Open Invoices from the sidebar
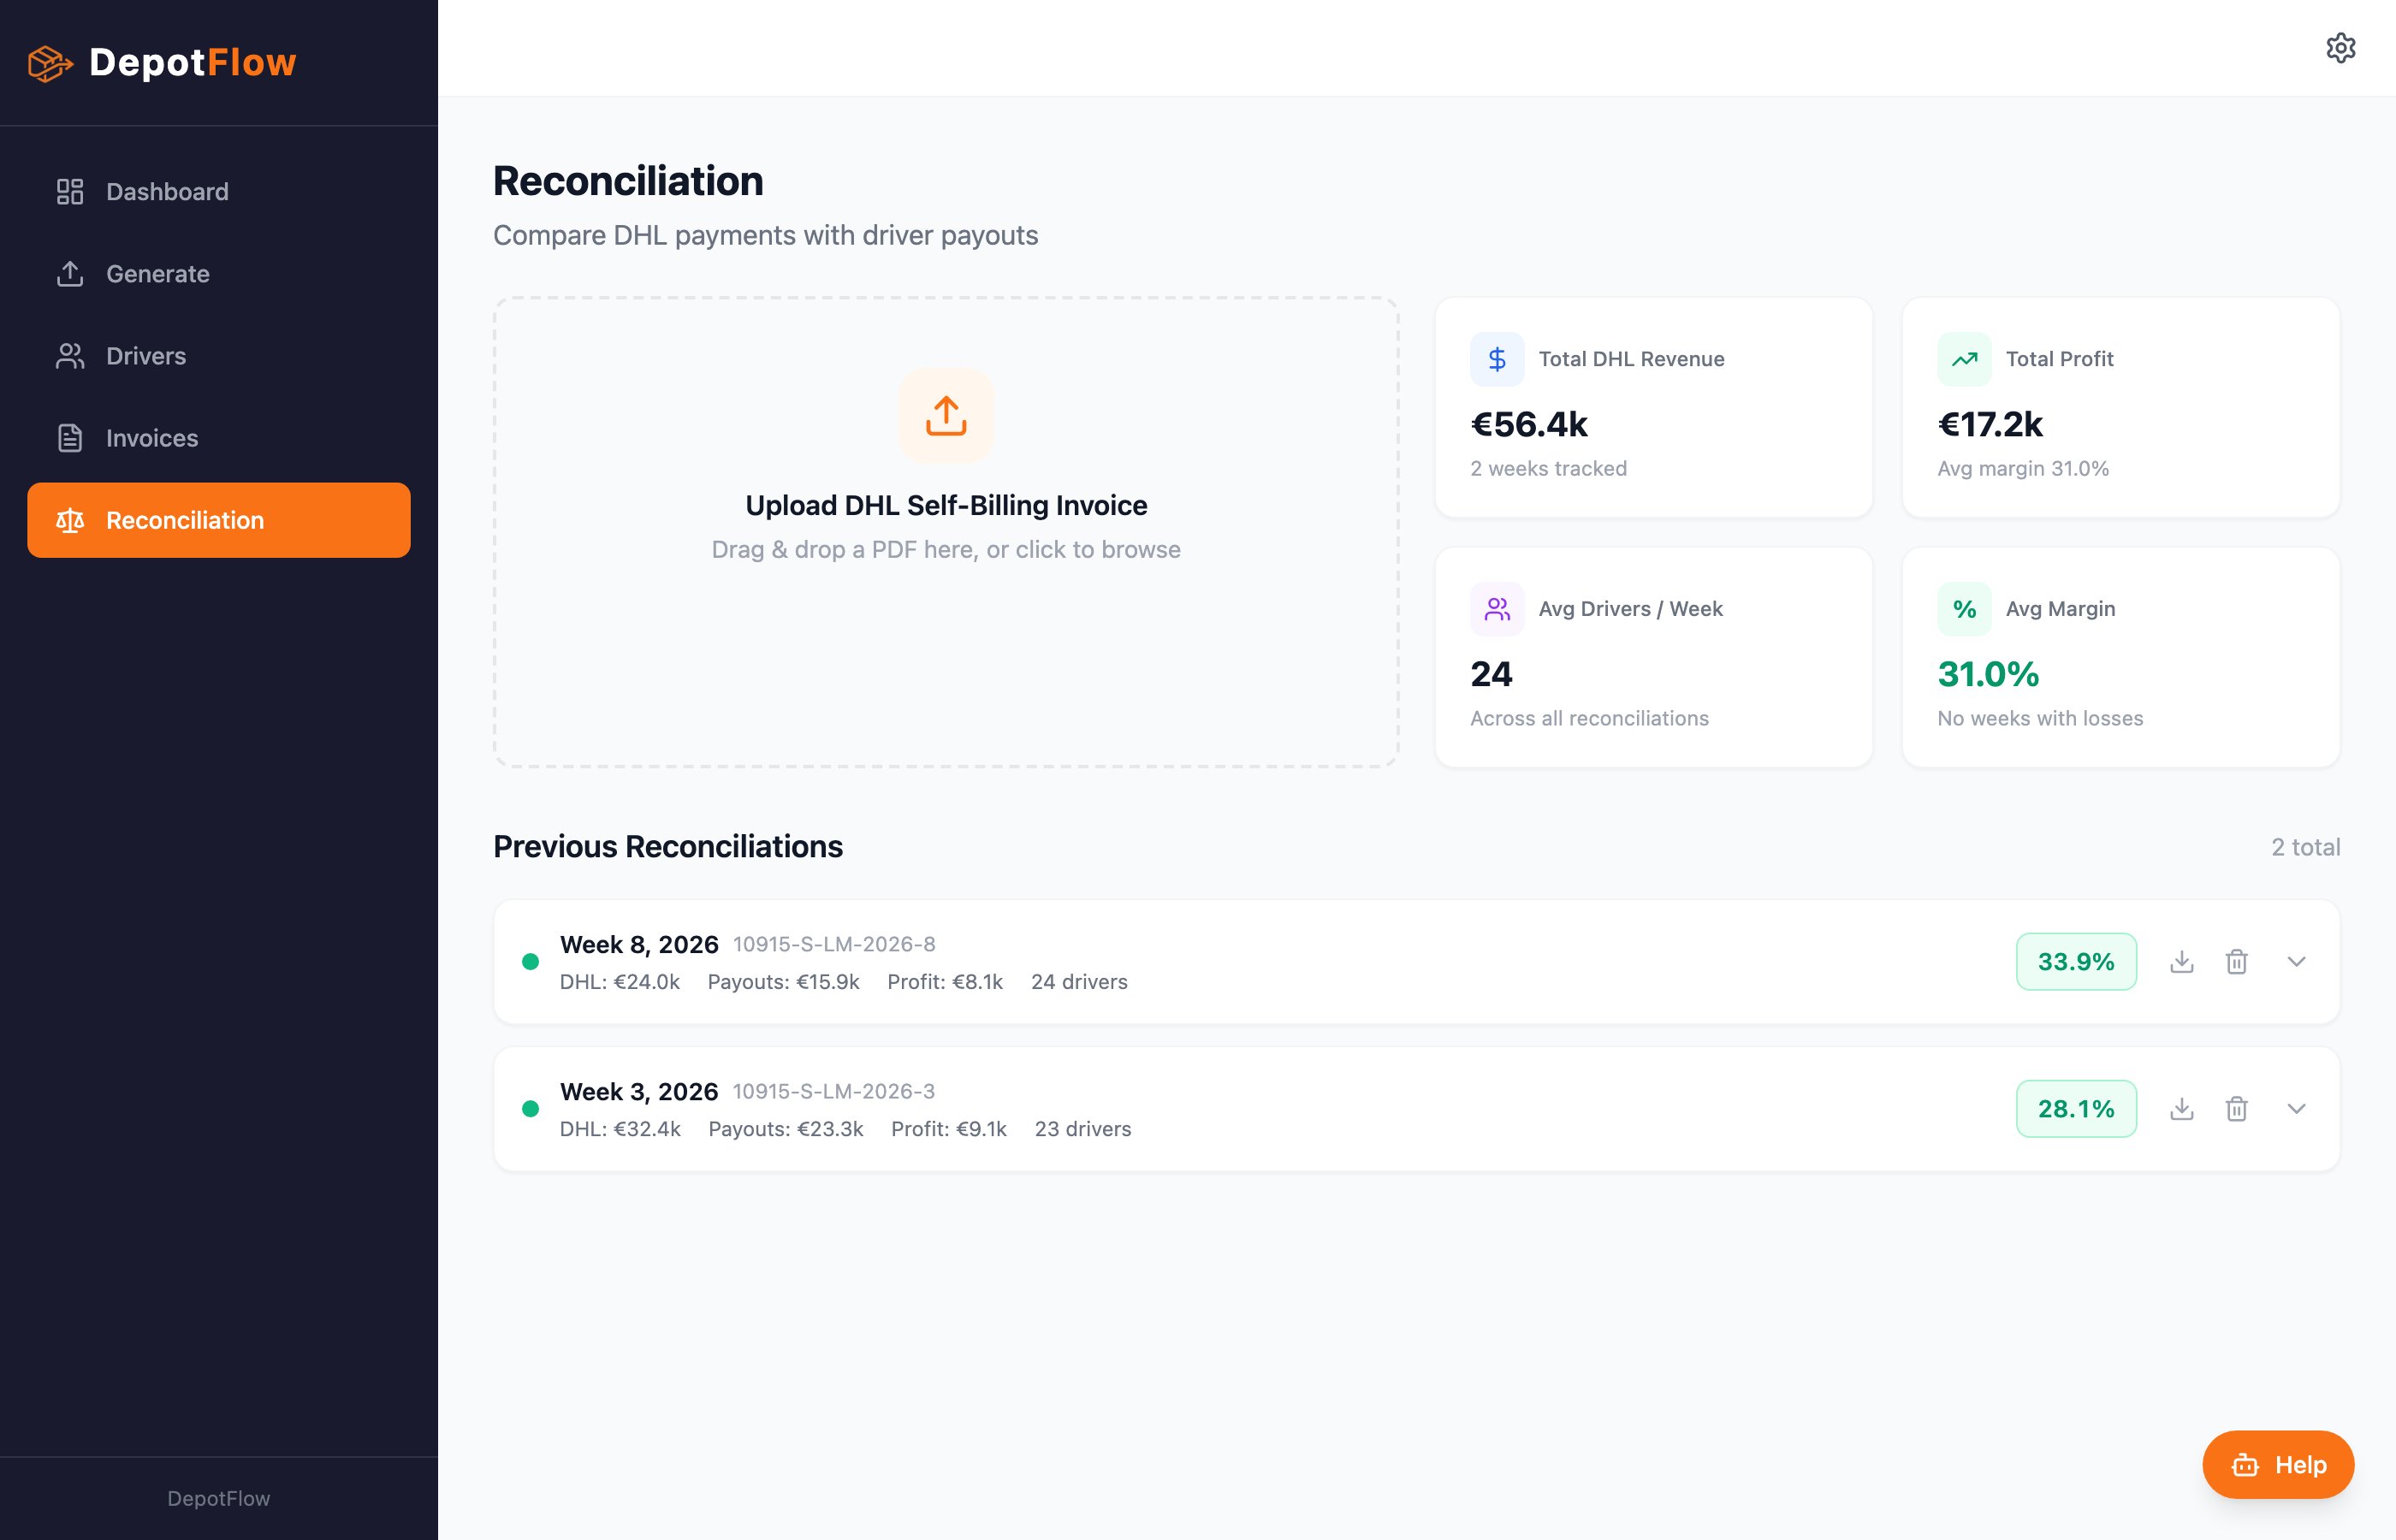Viewport: 2396px width, 1540px height. point(151,438)
